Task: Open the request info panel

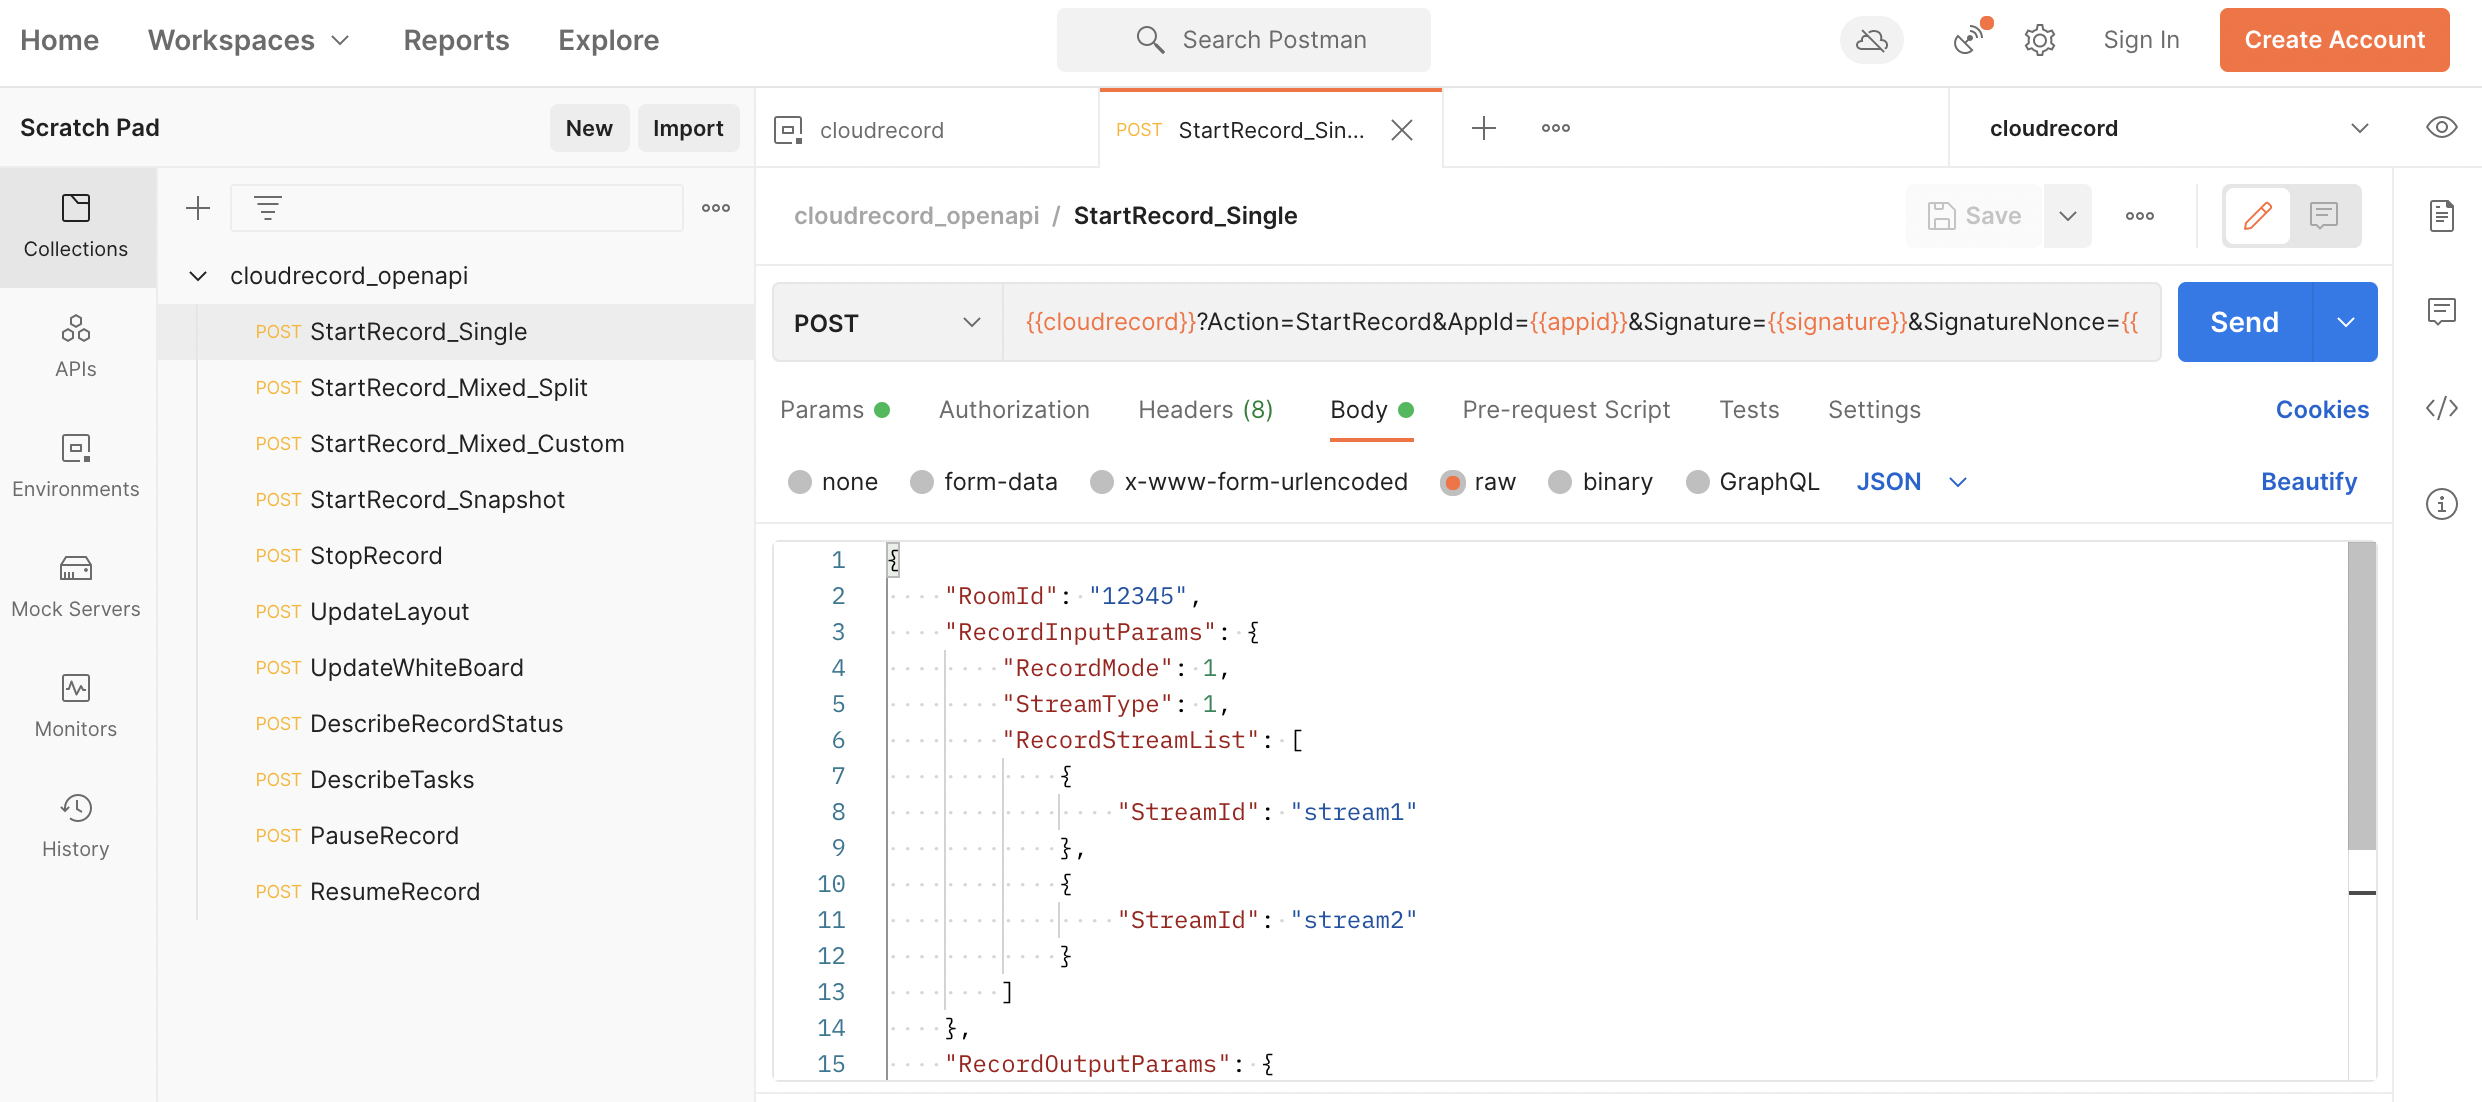Action: pos(2441,504)
